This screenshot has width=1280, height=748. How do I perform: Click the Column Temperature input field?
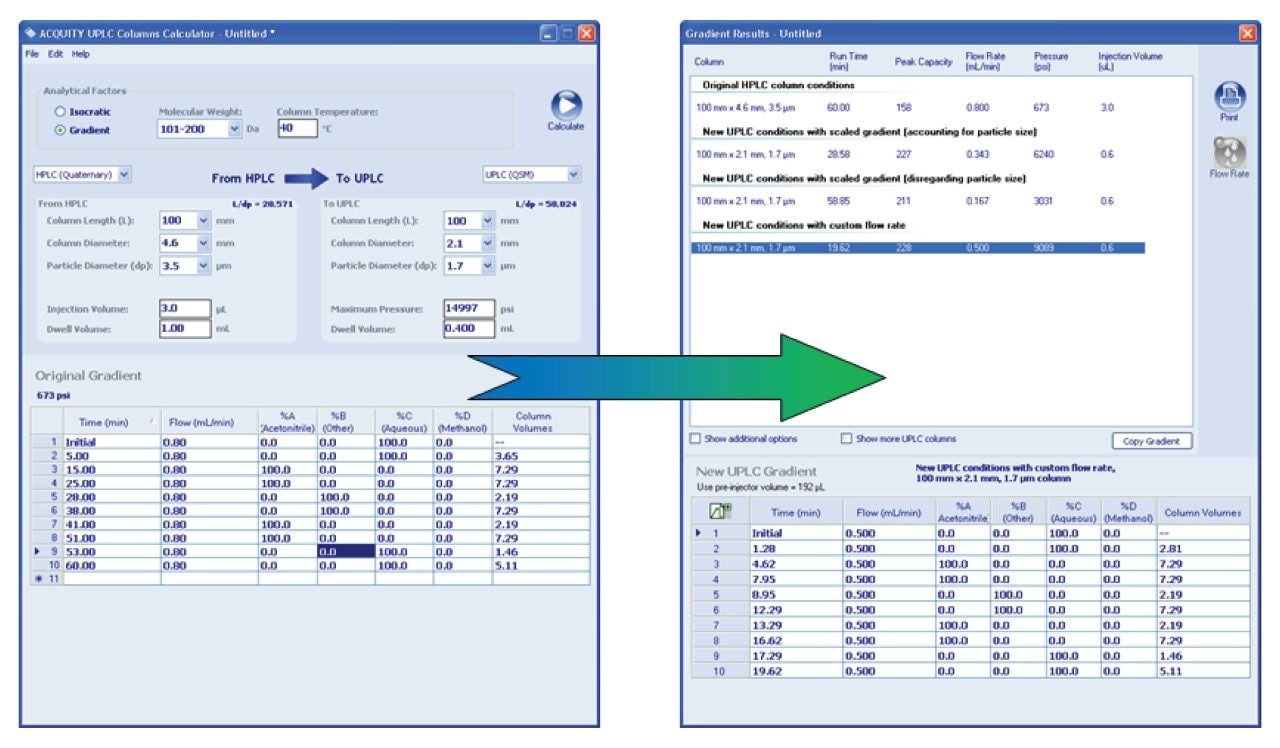pyautogui.click(x=297, y=128)
